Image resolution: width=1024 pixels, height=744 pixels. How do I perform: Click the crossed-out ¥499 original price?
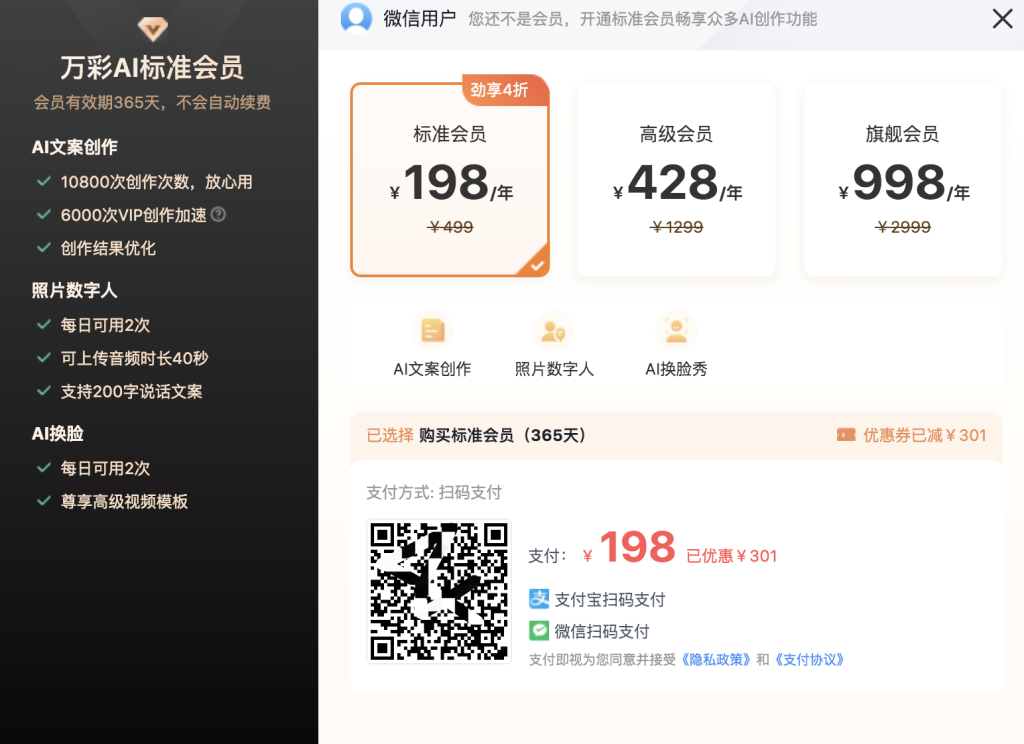[450, 227]
